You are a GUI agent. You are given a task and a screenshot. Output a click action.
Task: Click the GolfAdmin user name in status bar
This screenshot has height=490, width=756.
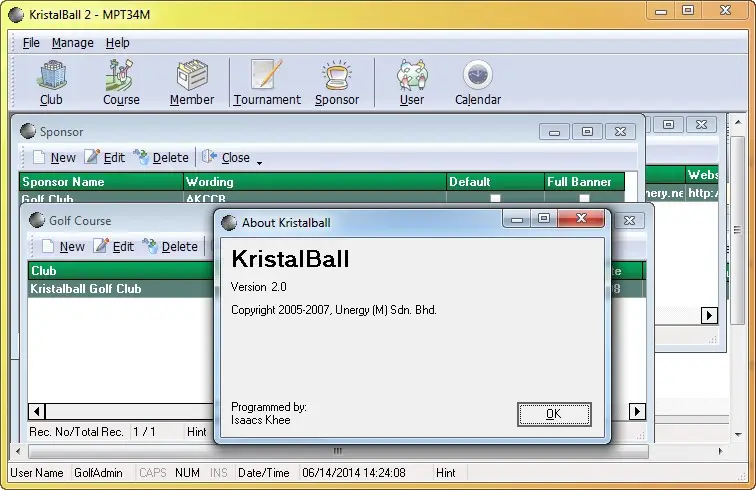[x=98, y=473]
